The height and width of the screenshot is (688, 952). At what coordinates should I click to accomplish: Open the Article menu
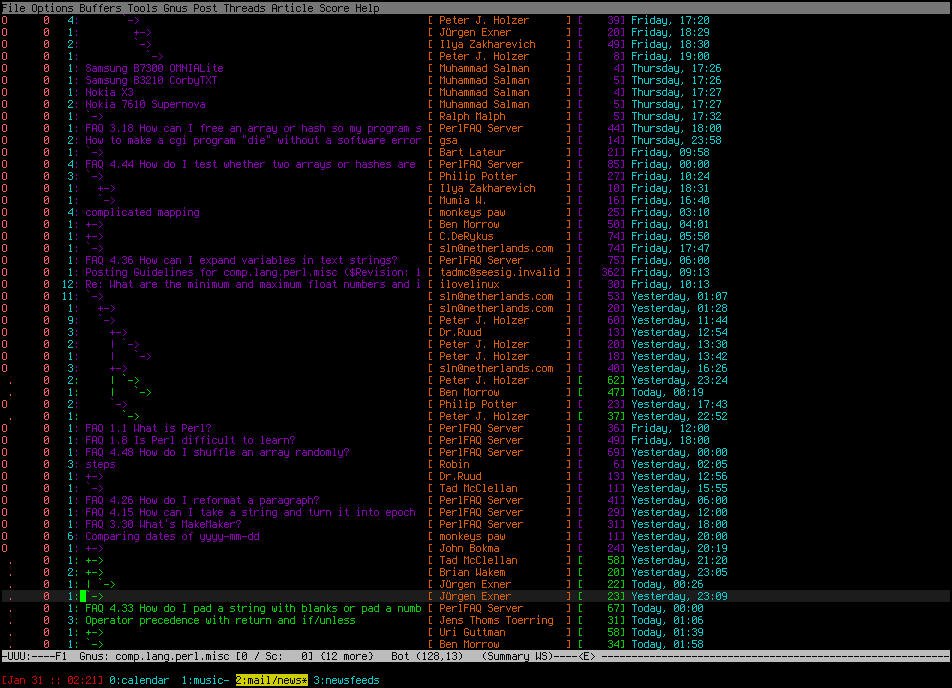[292, 8]
